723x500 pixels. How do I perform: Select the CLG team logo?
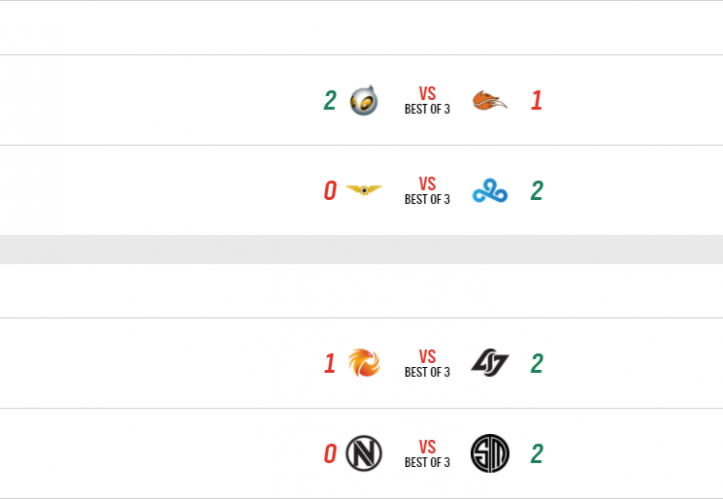[x=490, y=364]
